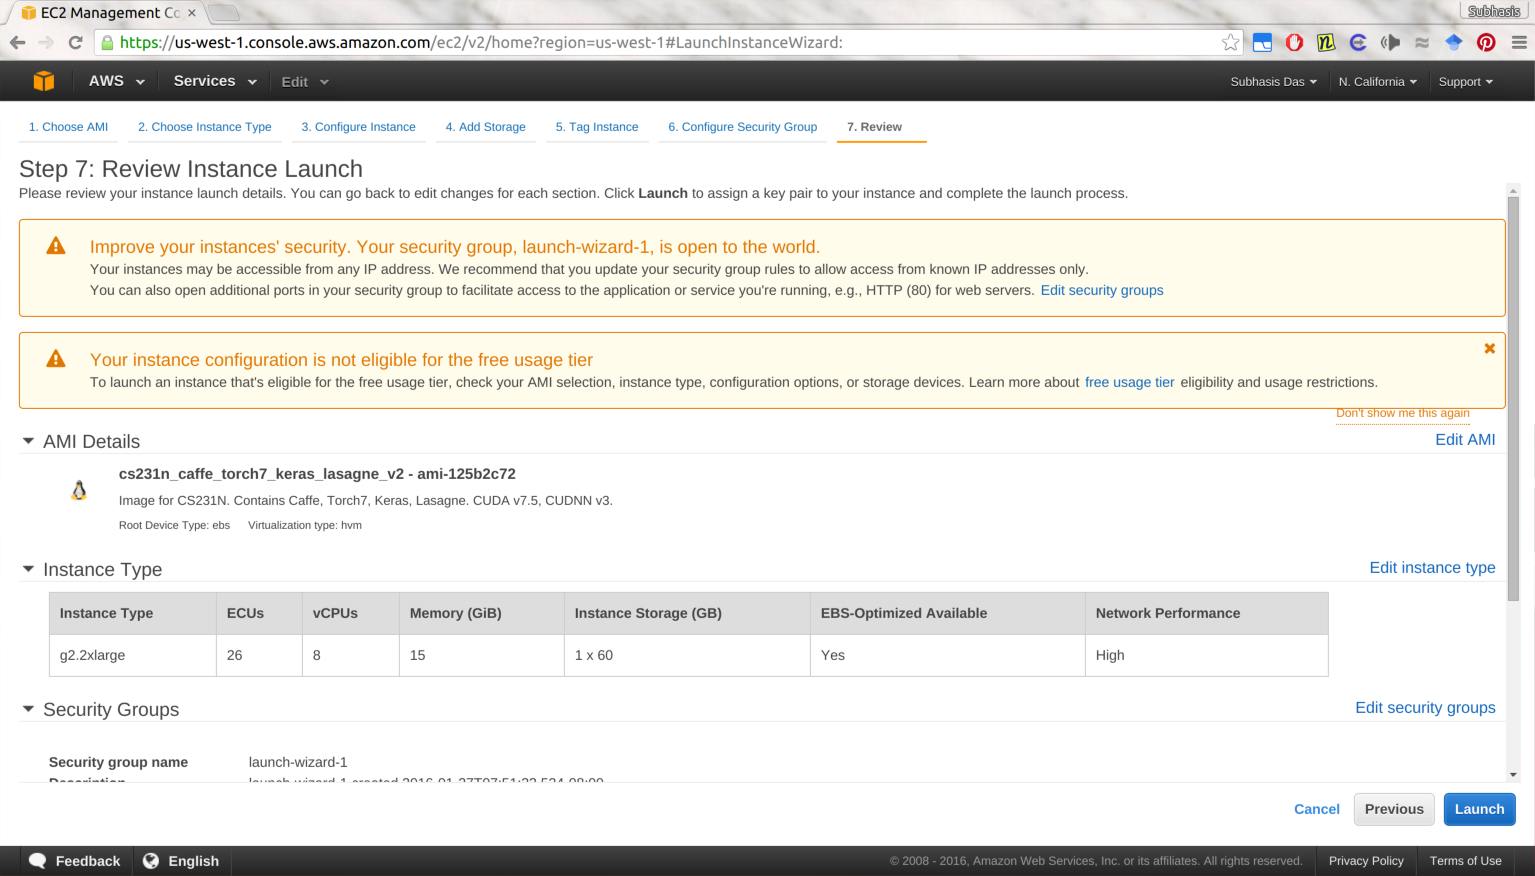Image resolution: width=1535 pixels, height=876 pixels.
Task: Open the Services menu
Action: (x=214, y=81)
